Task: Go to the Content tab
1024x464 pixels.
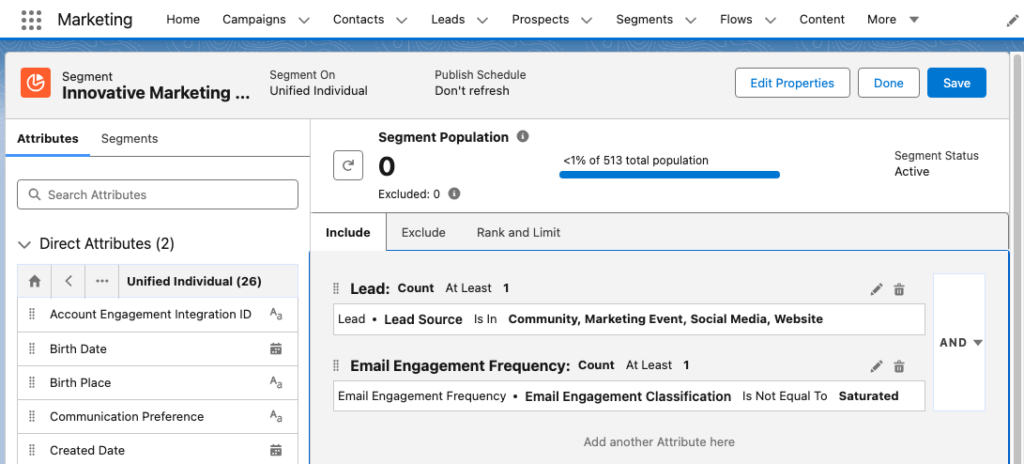Action: [x=822, y=20]
